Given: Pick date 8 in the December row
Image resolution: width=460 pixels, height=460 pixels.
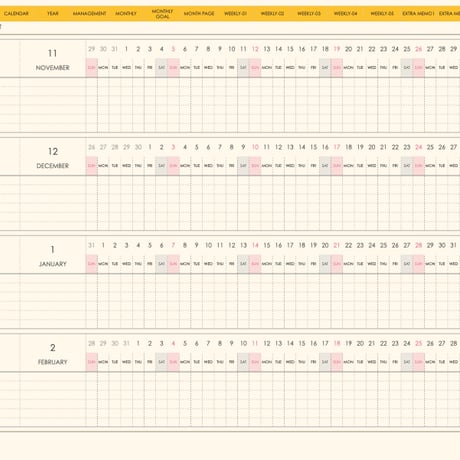Looking at the screenshot, I should (x=232, y=147).
